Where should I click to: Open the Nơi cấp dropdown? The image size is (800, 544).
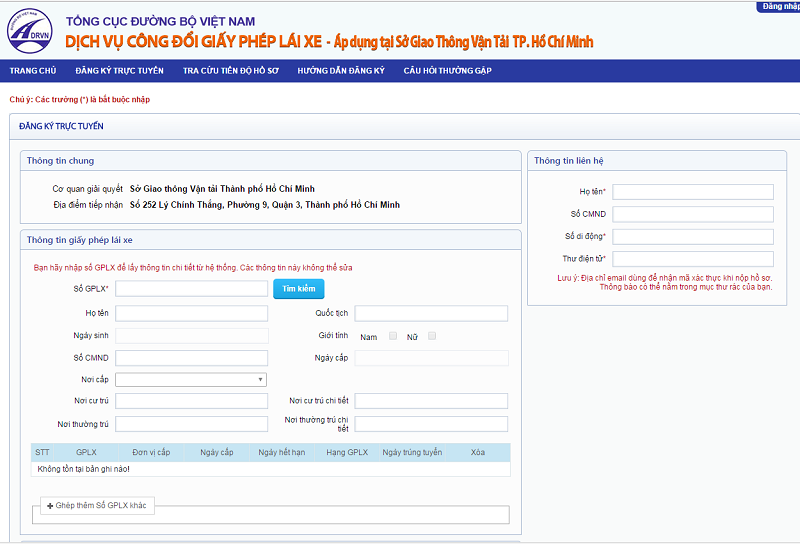191,380
